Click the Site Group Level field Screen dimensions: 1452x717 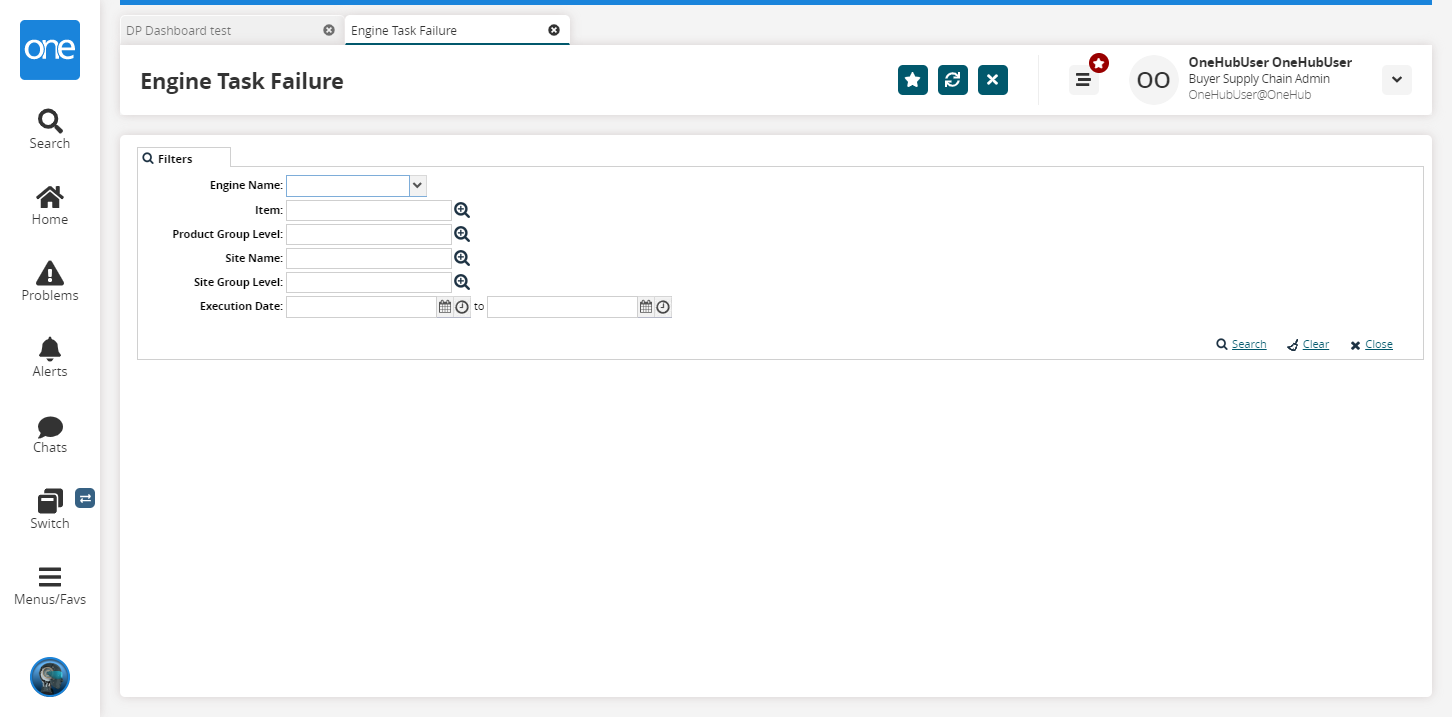[x=369, y=282]
